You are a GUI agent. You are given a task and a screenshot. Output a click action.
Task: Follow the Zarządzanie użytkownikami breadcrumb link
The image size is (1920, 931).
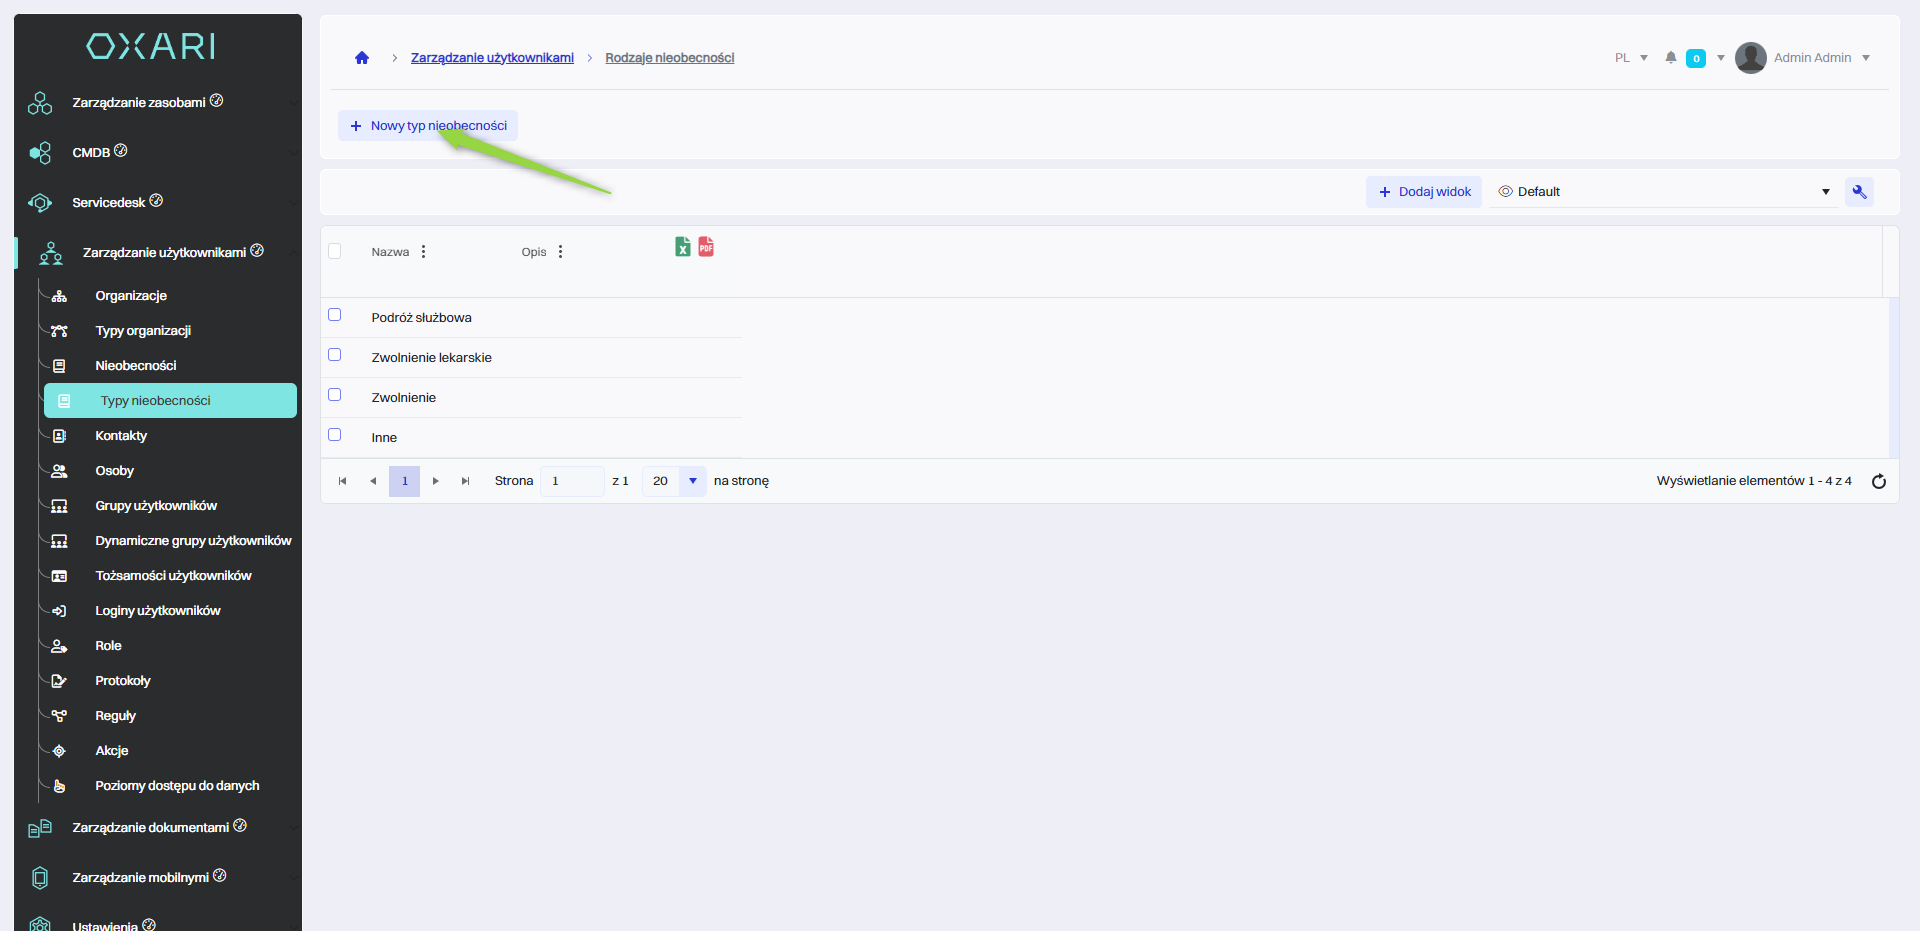point(492,58)
